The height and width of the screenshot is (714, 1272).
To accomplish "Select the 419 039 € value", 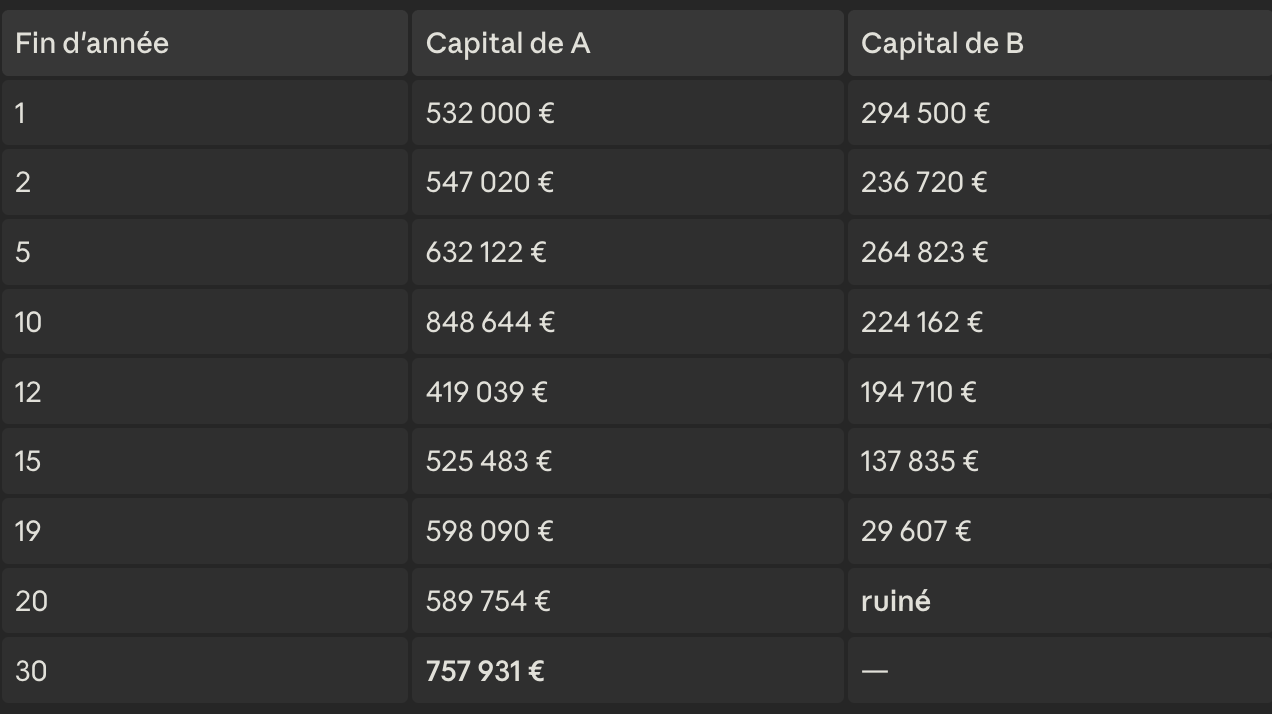I will pyautogui.click(x=486, y=392).
